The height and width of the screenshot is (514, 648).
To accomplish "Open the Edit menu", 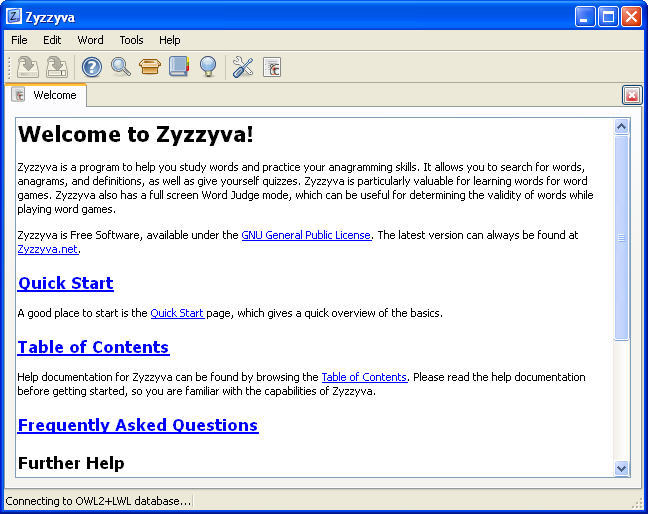I will (52, 40).
